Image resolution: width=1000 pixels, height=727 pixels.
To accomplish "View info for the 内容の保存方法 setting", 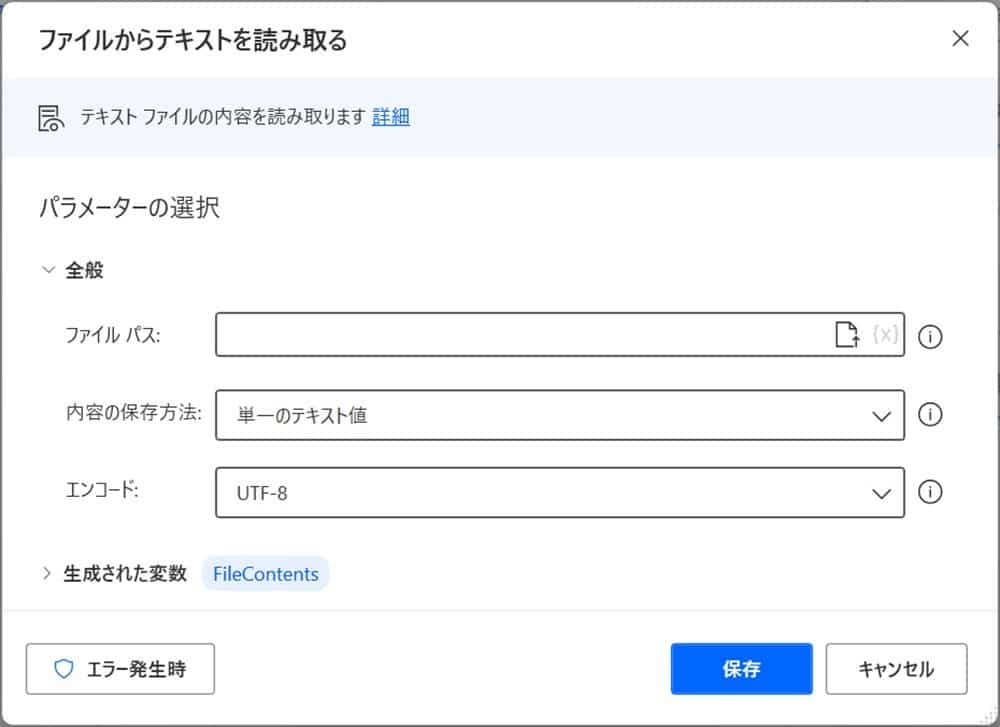I will pyautogui.click(x=930, y=415).
